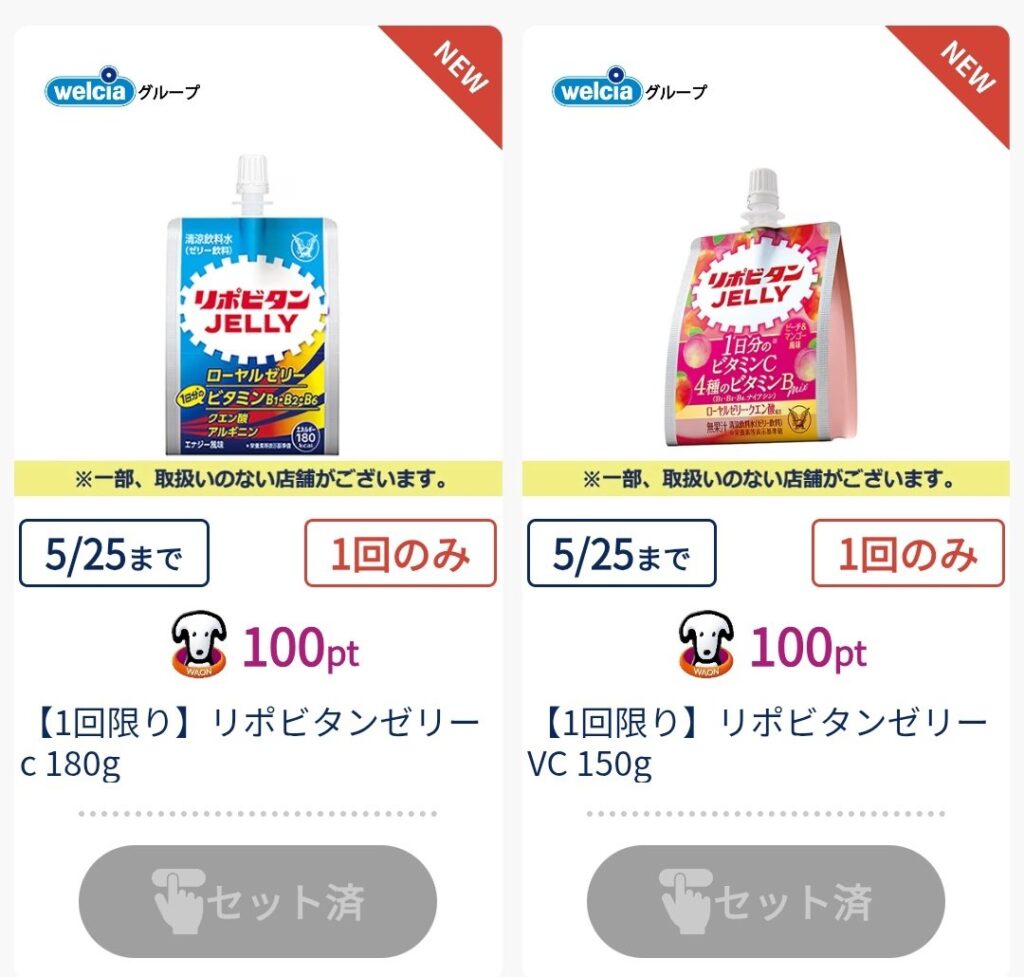Click the 1回のみ badge on left coupon
Screen dimensions: 1024x977
tap(400, 553)
